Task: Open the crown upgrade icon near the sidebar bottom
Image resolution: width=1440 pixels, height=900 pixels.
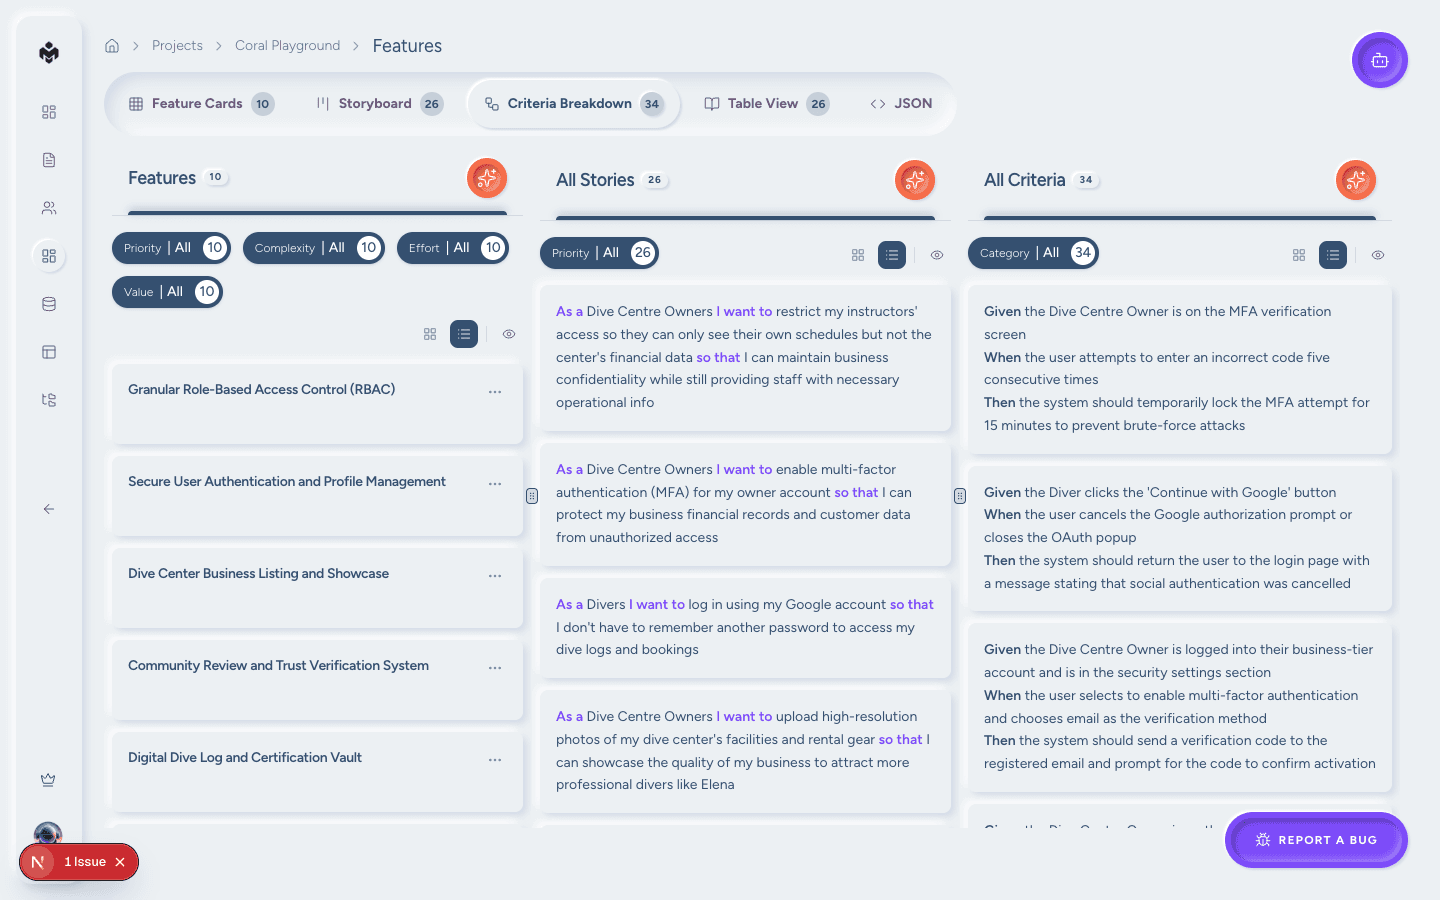Action: click(x=48, y=779)
